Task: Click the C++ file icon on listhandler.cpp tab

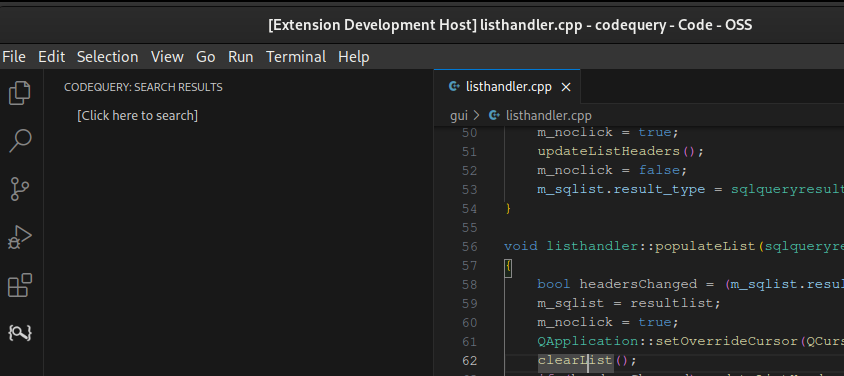Action: coord(454,87)
